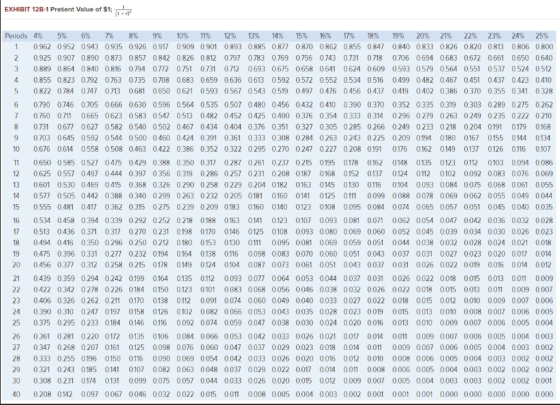
Task: Select 0.386 for period 10 at 10%
Action: (x=185, y=149)
